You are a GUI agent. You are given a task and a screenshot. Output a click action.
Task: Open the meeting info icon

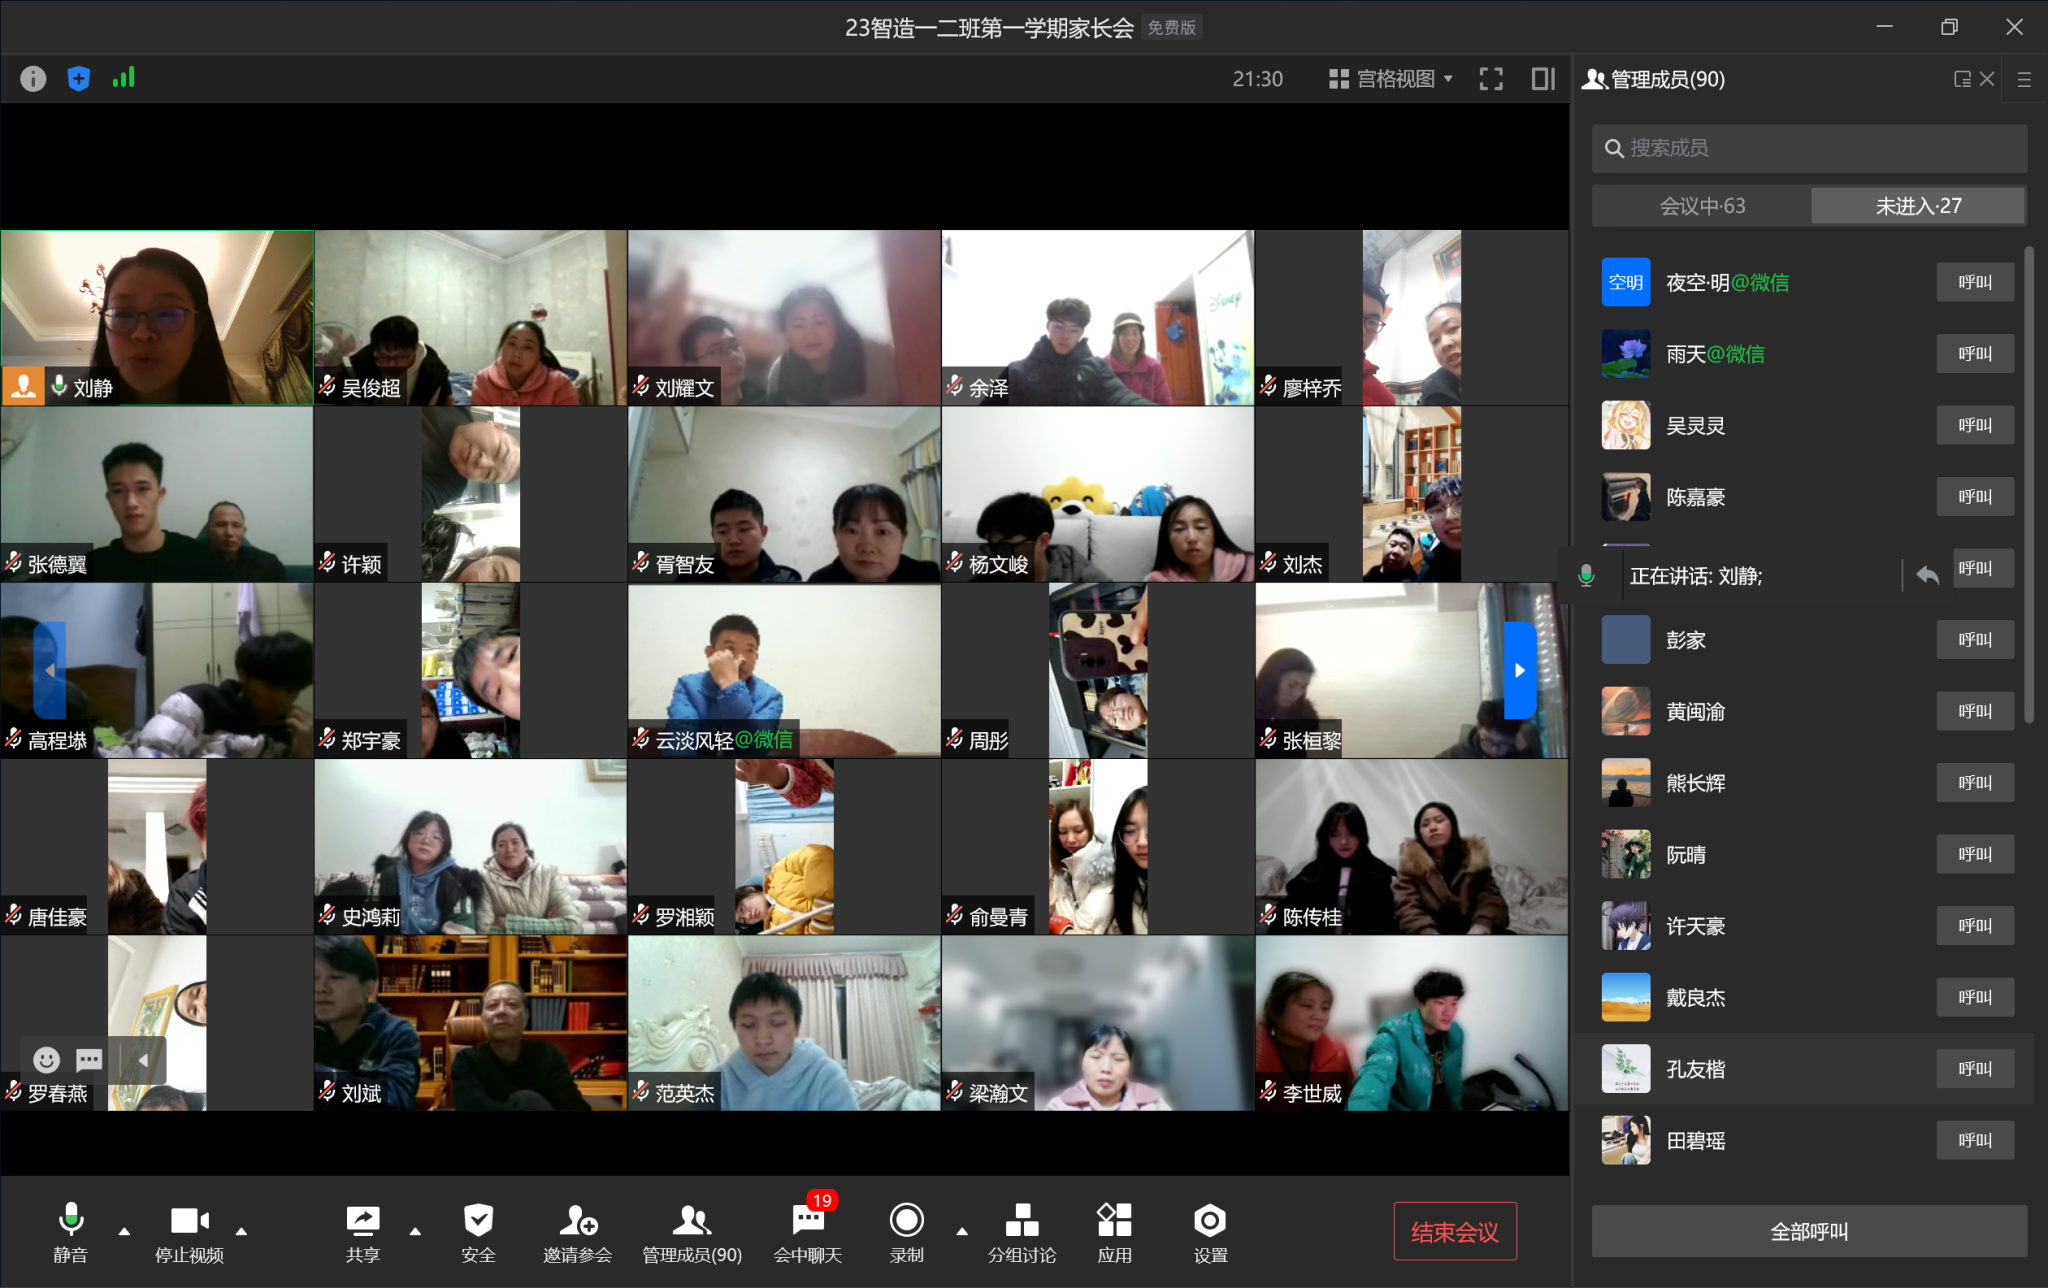[33, 79]
